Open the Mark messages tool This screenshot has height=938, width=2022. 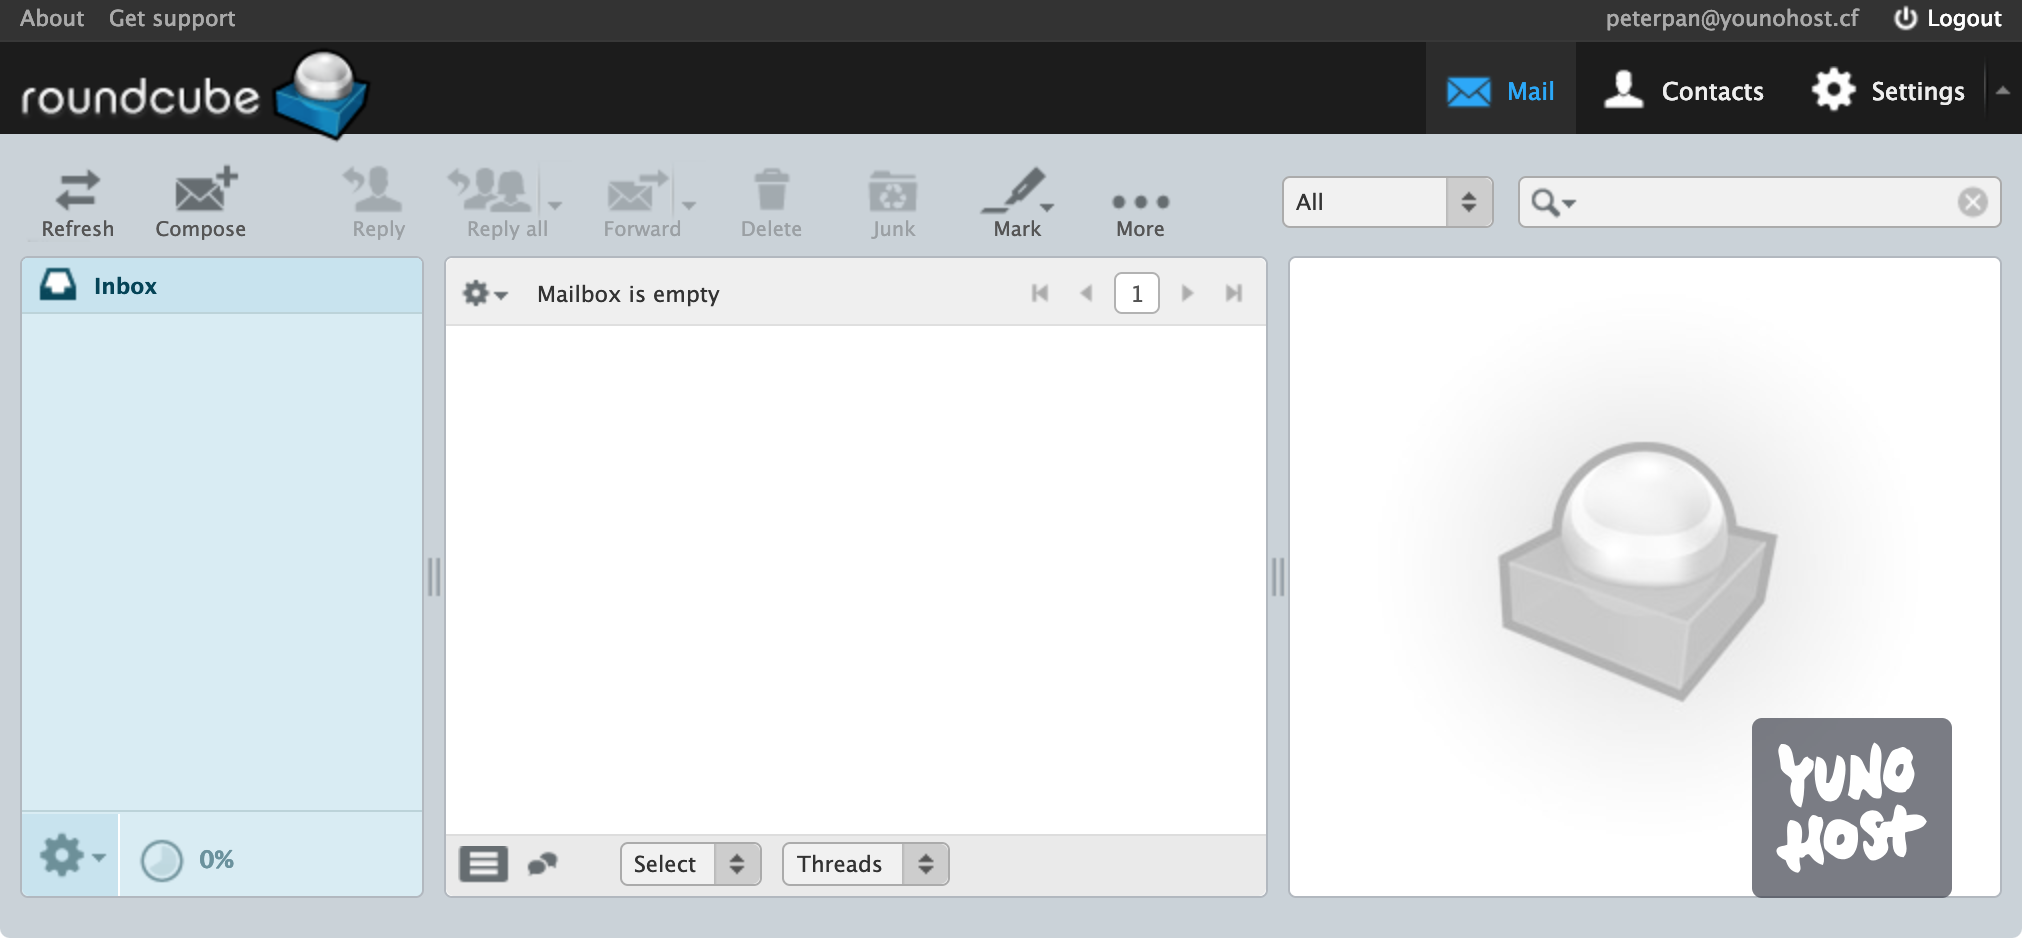pyautogui.click(x=1017, y=203)
